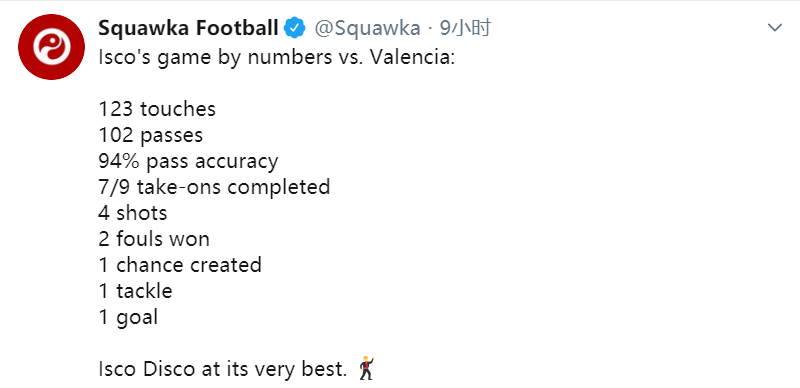Select the "102 passes" line
This screenshot has width=800, height=388.
[x=151, y=135]
